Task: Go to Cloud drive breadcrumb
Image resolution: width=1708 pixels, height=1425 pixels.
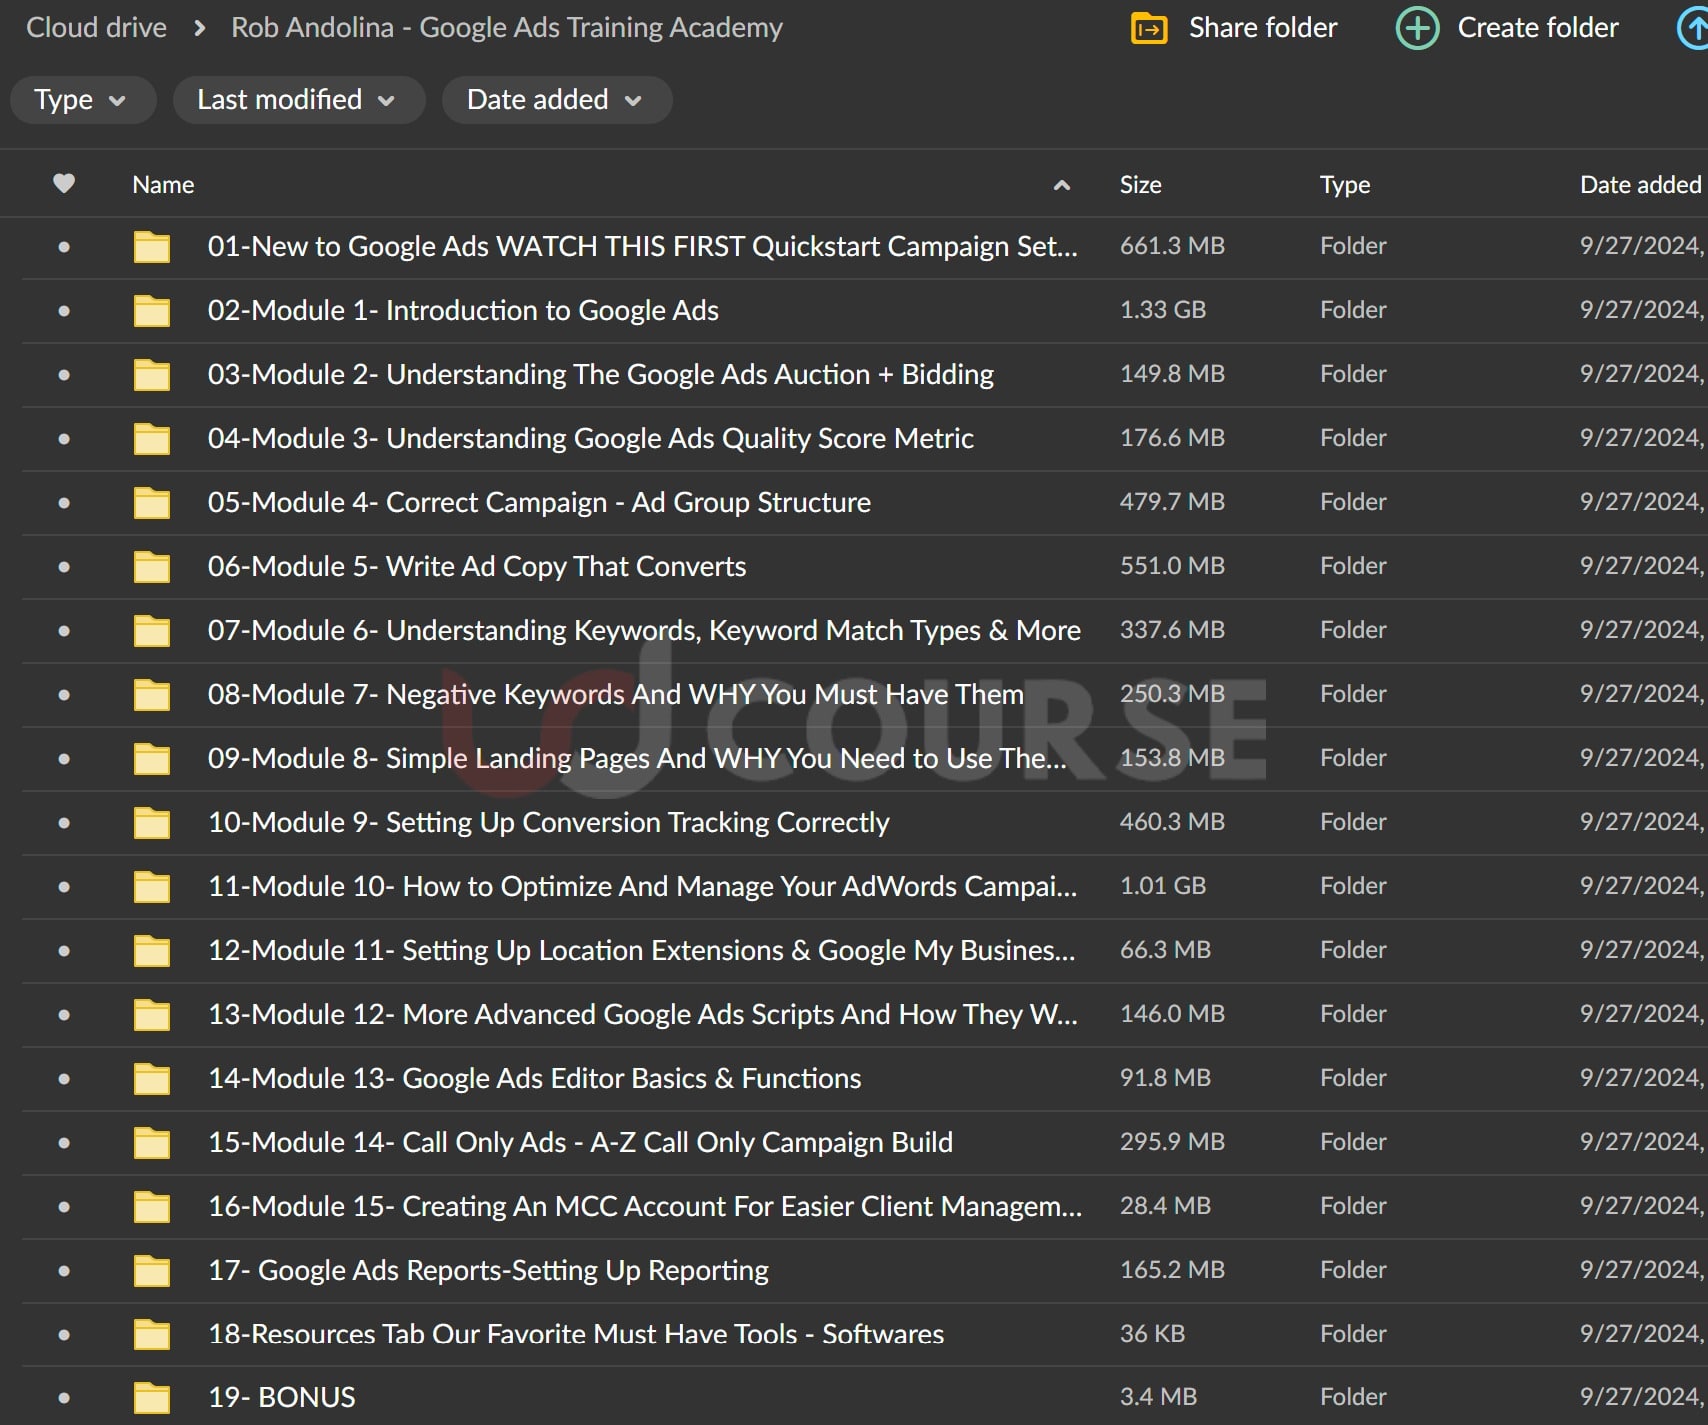Action: click(96, 28)
